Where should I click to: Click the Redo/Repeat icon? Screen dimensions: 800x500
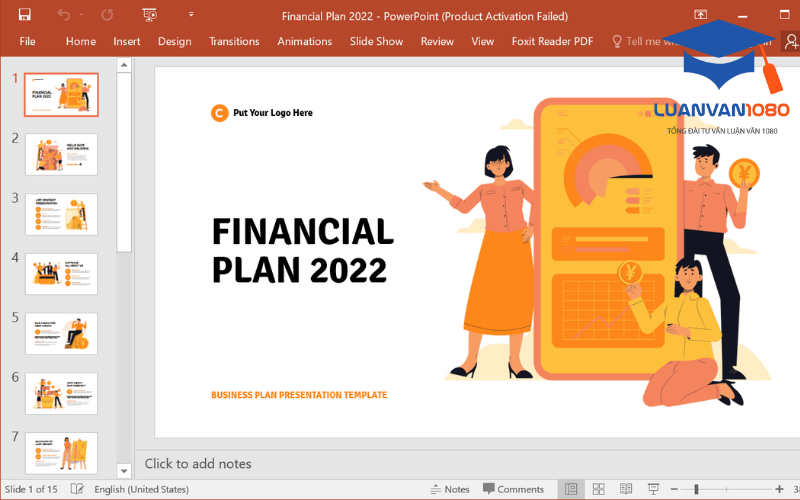click(x=107, y=15)
